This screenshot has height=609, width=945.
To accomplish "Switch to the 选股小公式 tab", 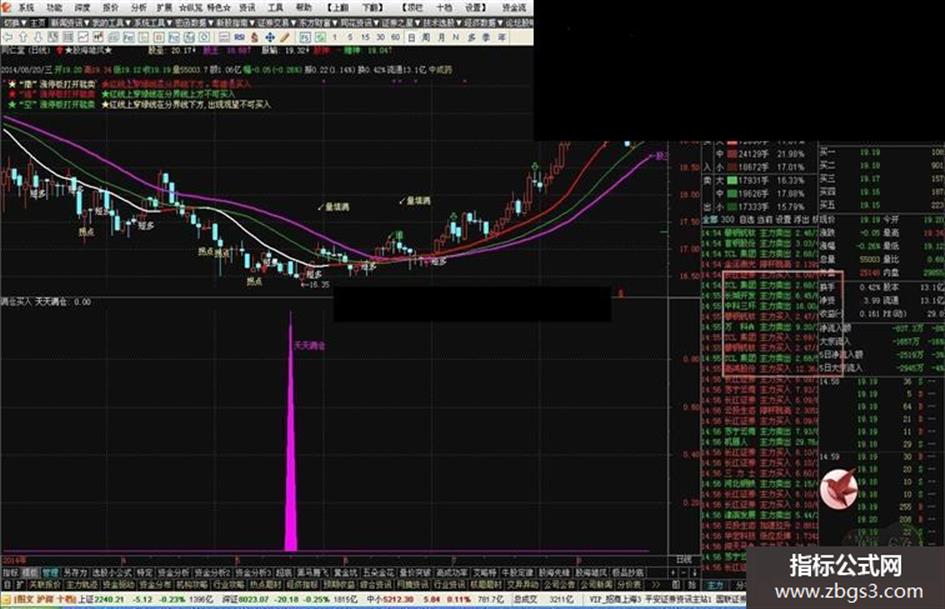I will pos(112,573).
